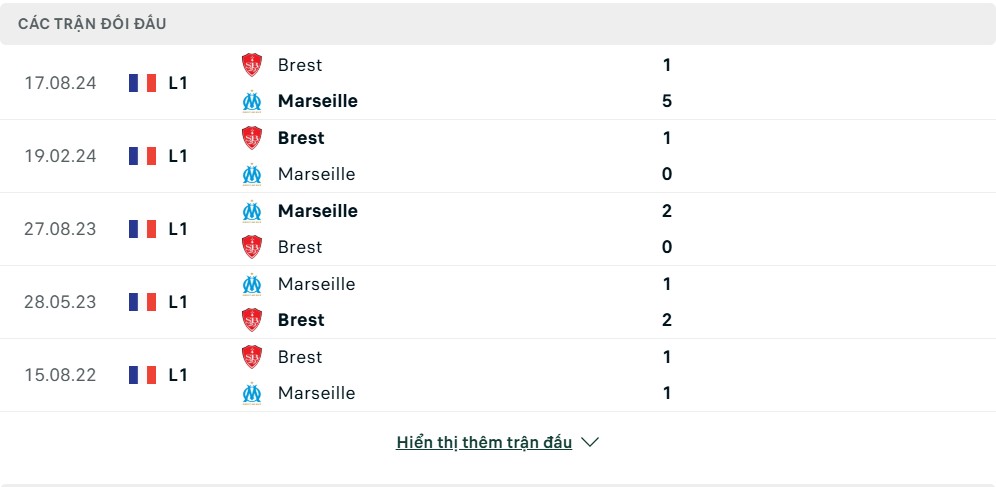Select L1 league label of 19.02.24 match

point(178,156)
